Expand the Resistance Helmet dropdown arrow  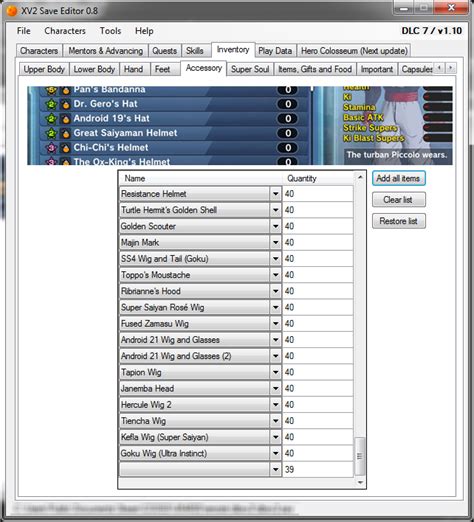(275, 194)
